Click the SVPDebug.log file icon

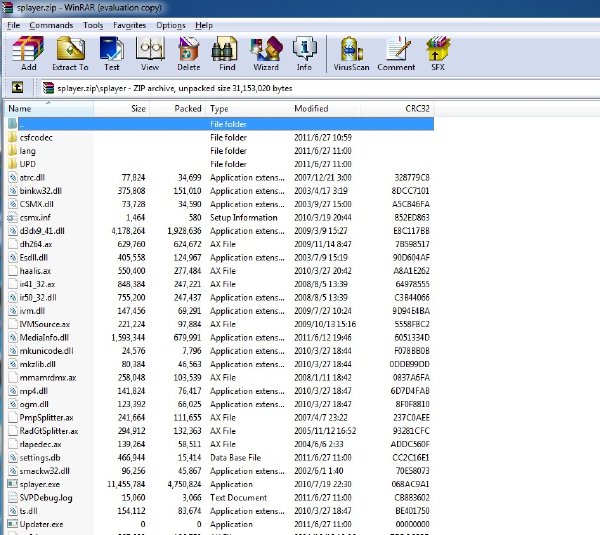point(13,497)
